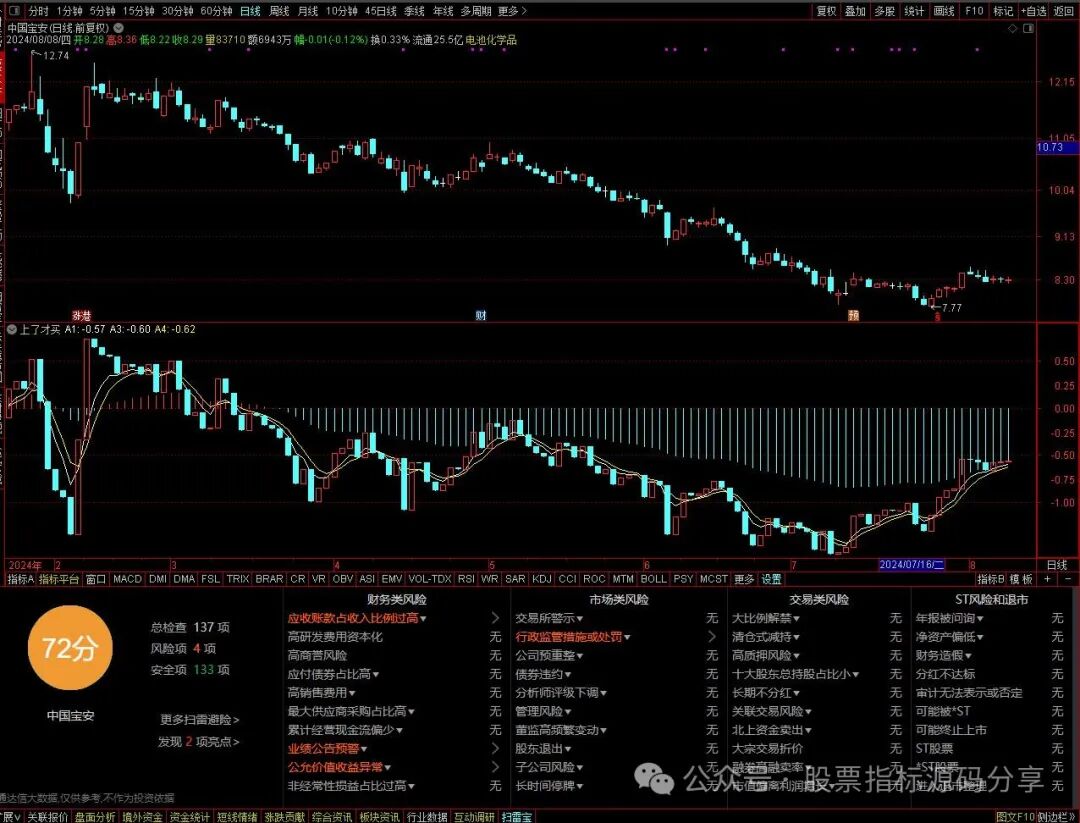Open the 更多扫雷避险 link
The image size is (1080, 823).
(200, 720)
